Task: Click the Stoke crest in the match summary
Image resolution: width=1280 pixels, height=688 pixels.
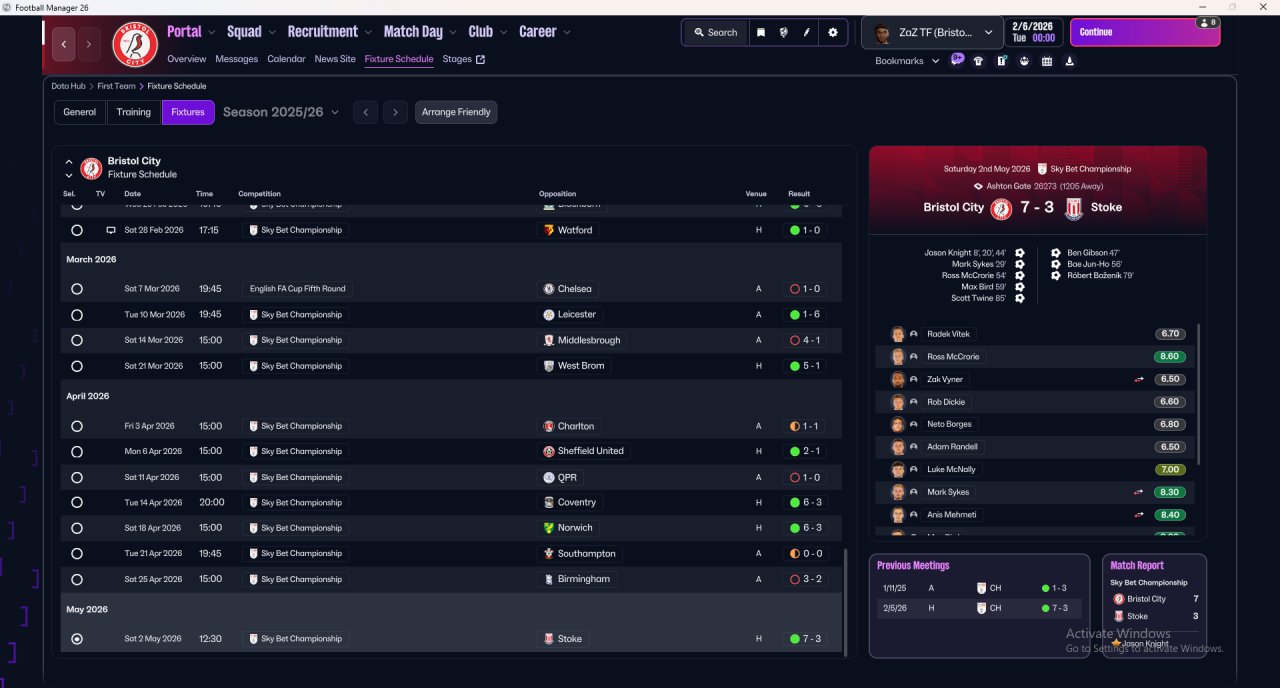Action: coord(1074,208)
